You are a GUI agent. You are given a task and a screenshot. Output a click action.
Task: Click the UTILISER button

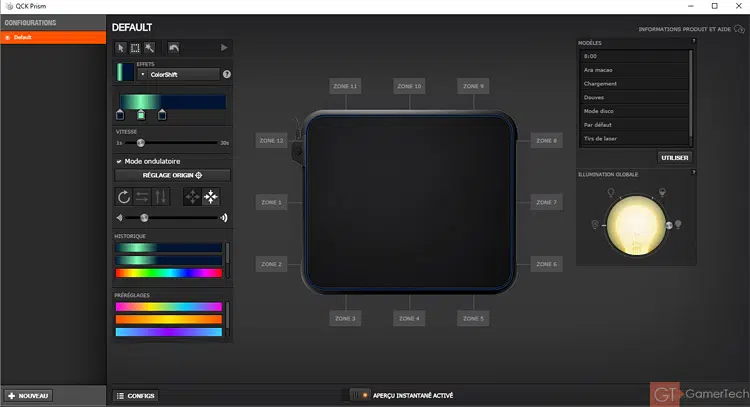[674, 157]
